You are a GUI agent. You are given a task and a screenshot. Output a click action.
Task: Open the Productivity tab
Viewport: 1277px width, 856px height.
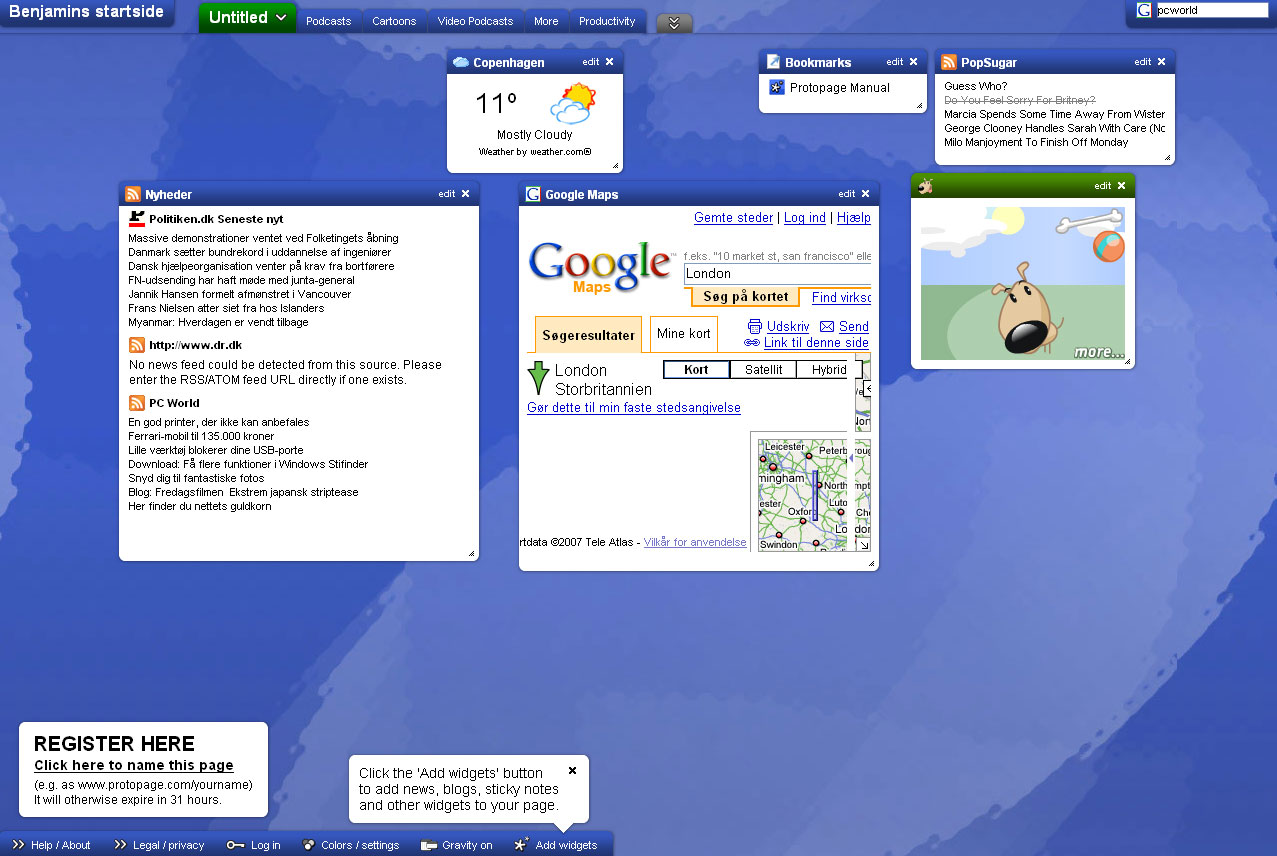[607, 21]
